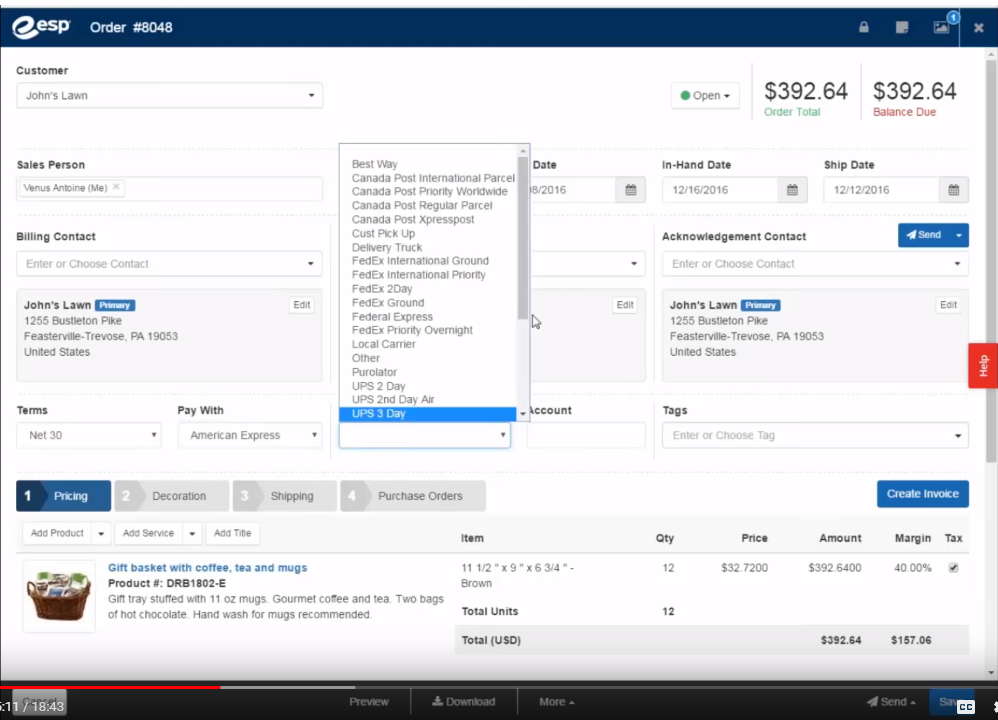
Task: Open the Open status dropdown
Action: 705,95
